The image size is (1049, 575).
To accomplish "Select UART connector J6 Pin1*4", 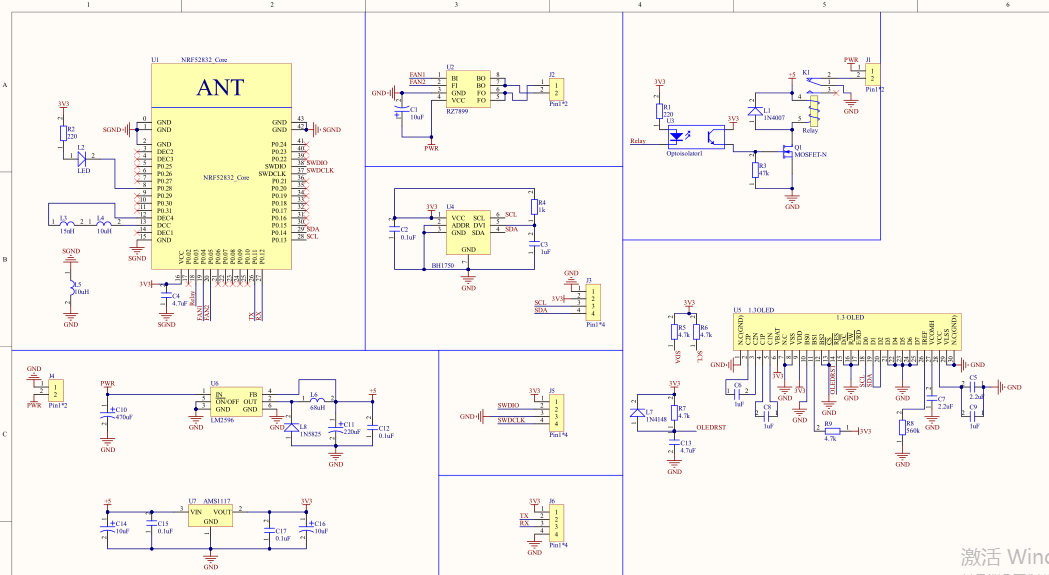I will tap(556, 523).
